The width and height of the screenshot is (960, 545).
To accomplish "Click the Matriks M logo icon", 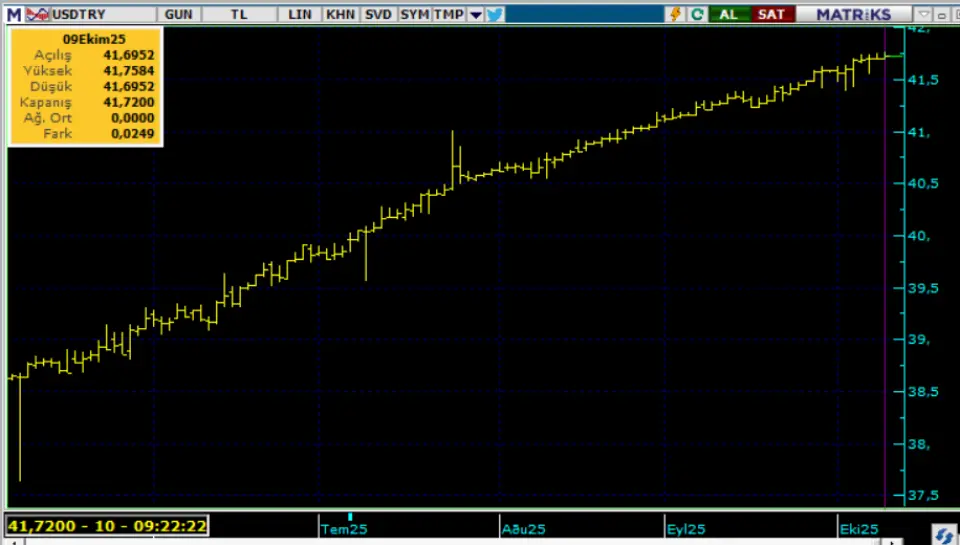I will (x=13, y=14).
